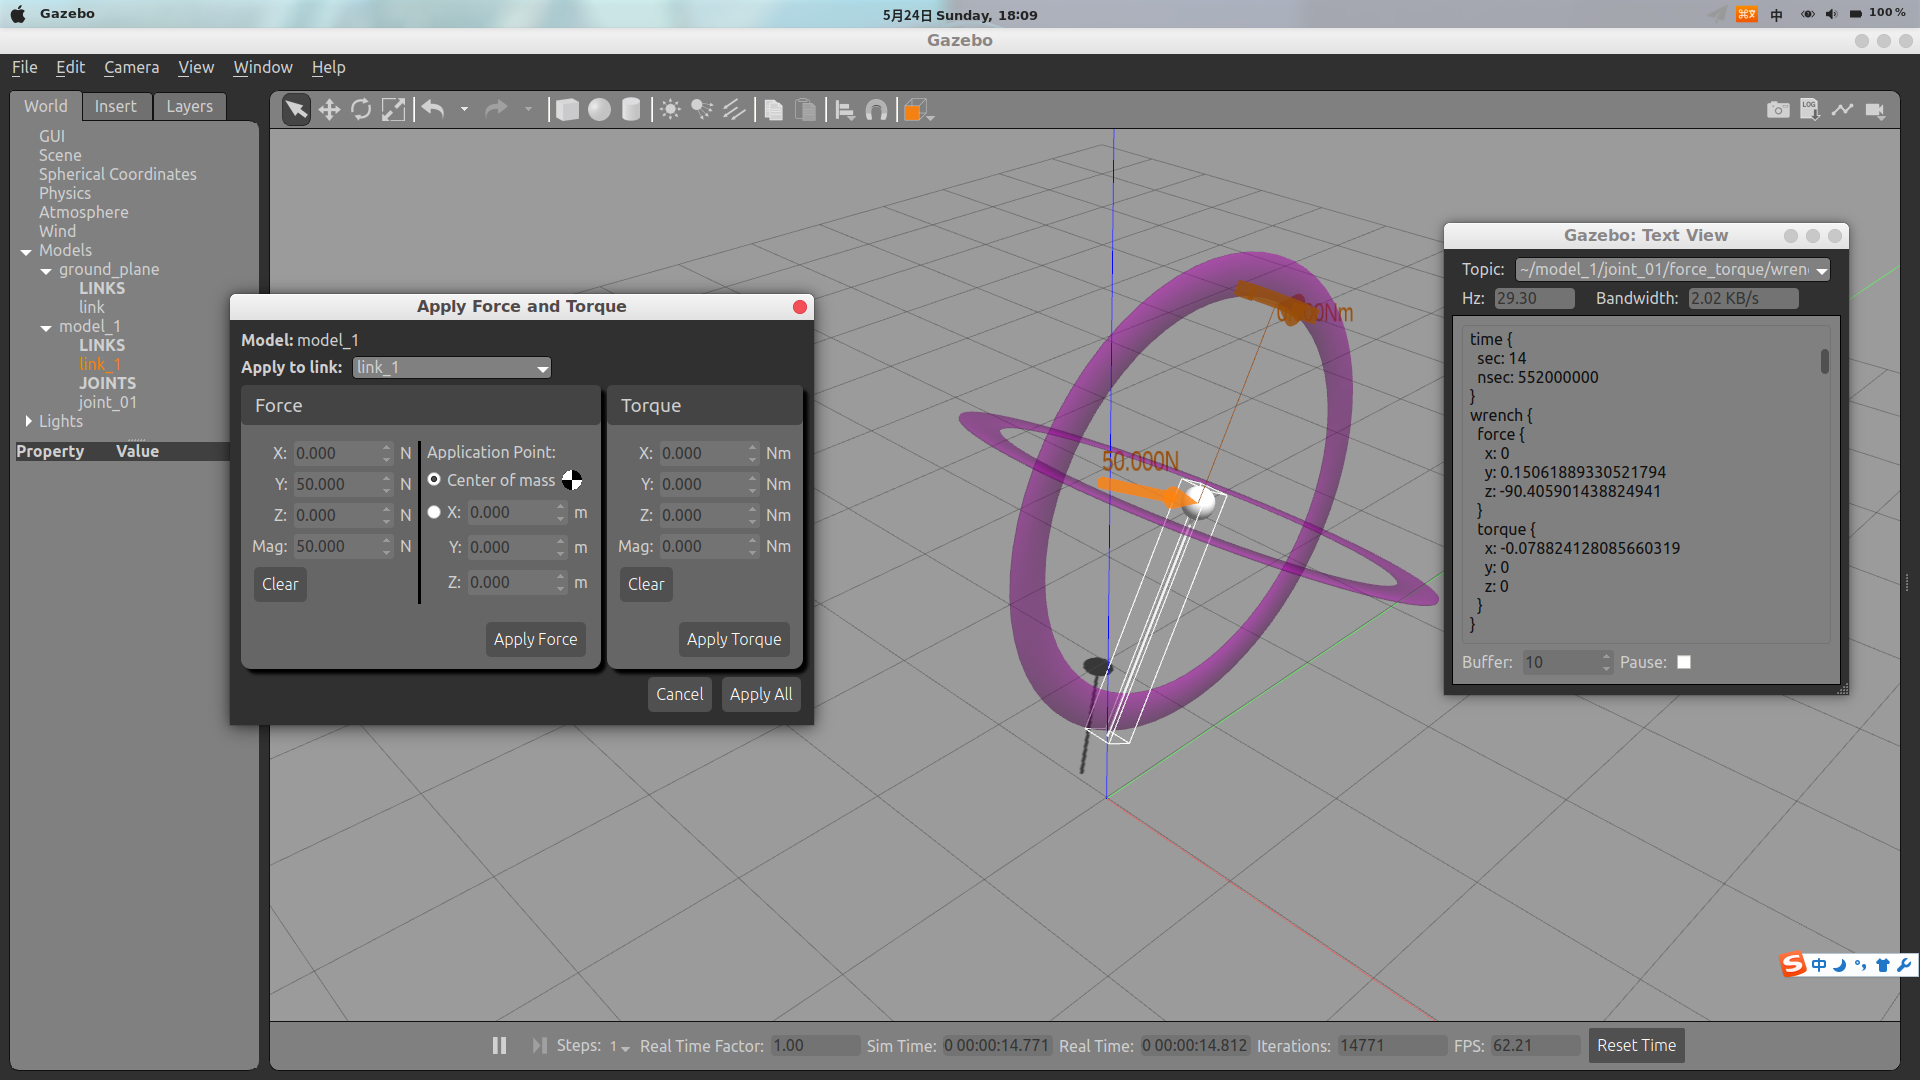Viewport: 1920px width, 1080px height.
Task: Open the View menu
Action: coord(196,67)
